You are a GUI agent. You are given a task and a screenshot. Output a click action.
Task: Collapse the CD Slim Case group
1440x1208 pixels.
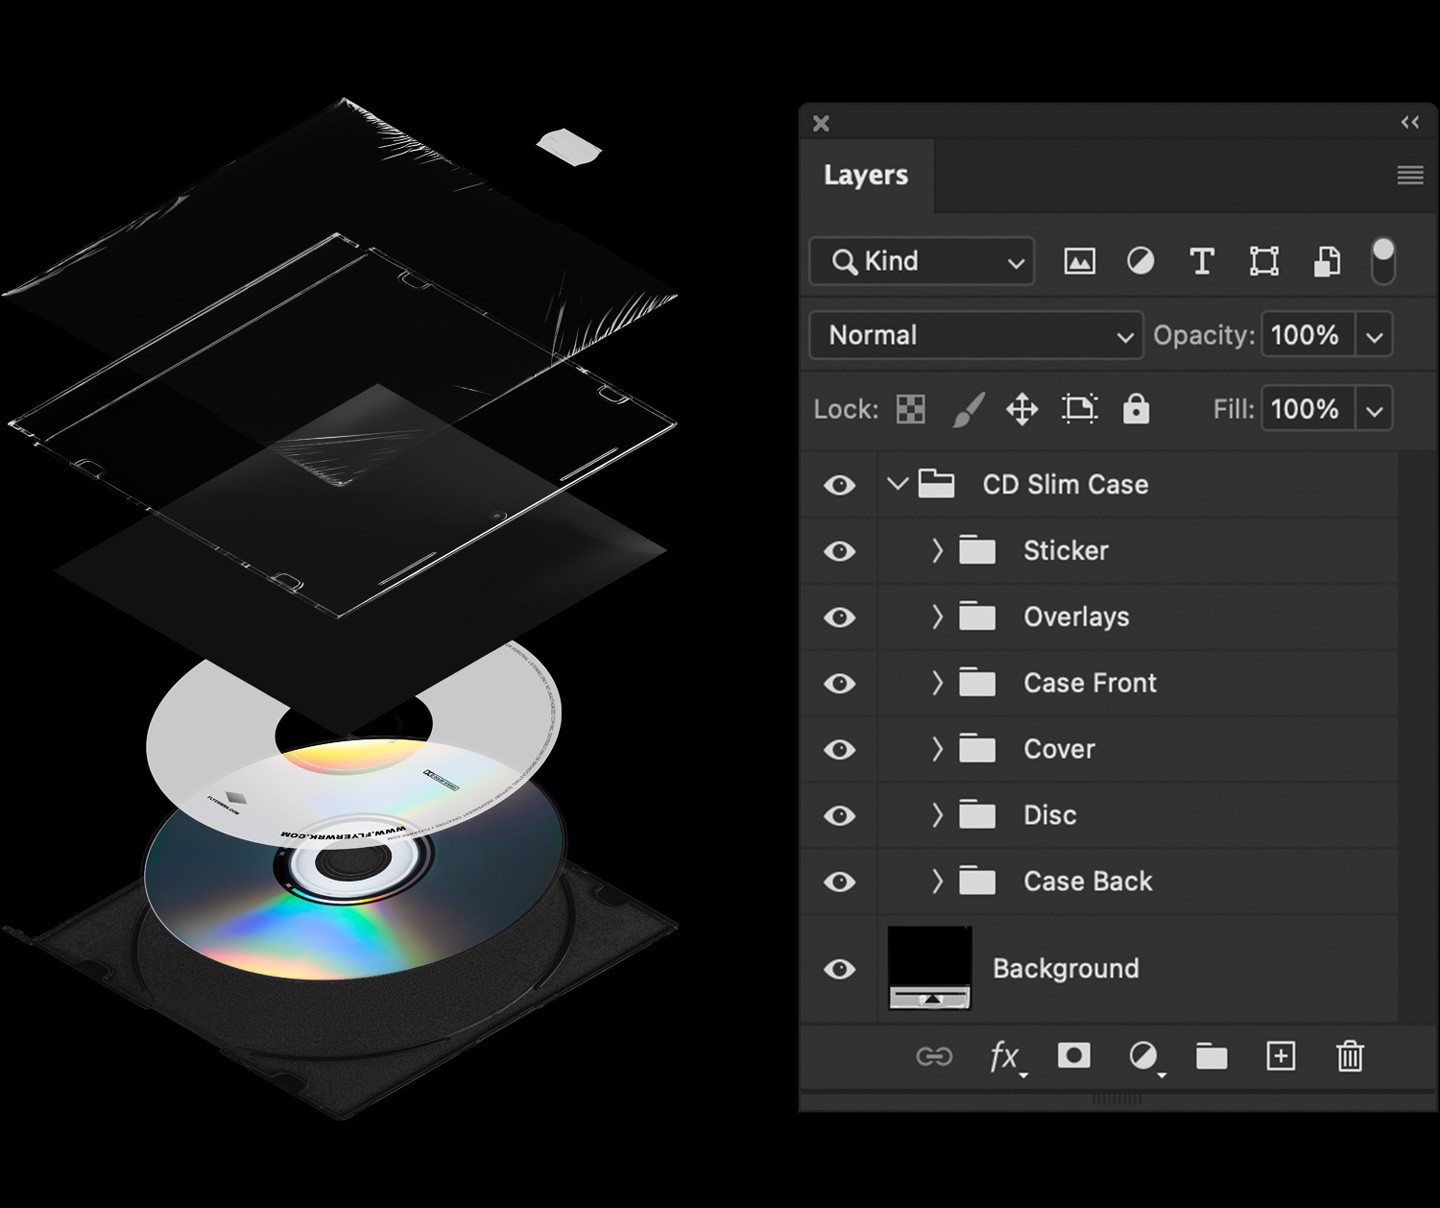897,484
